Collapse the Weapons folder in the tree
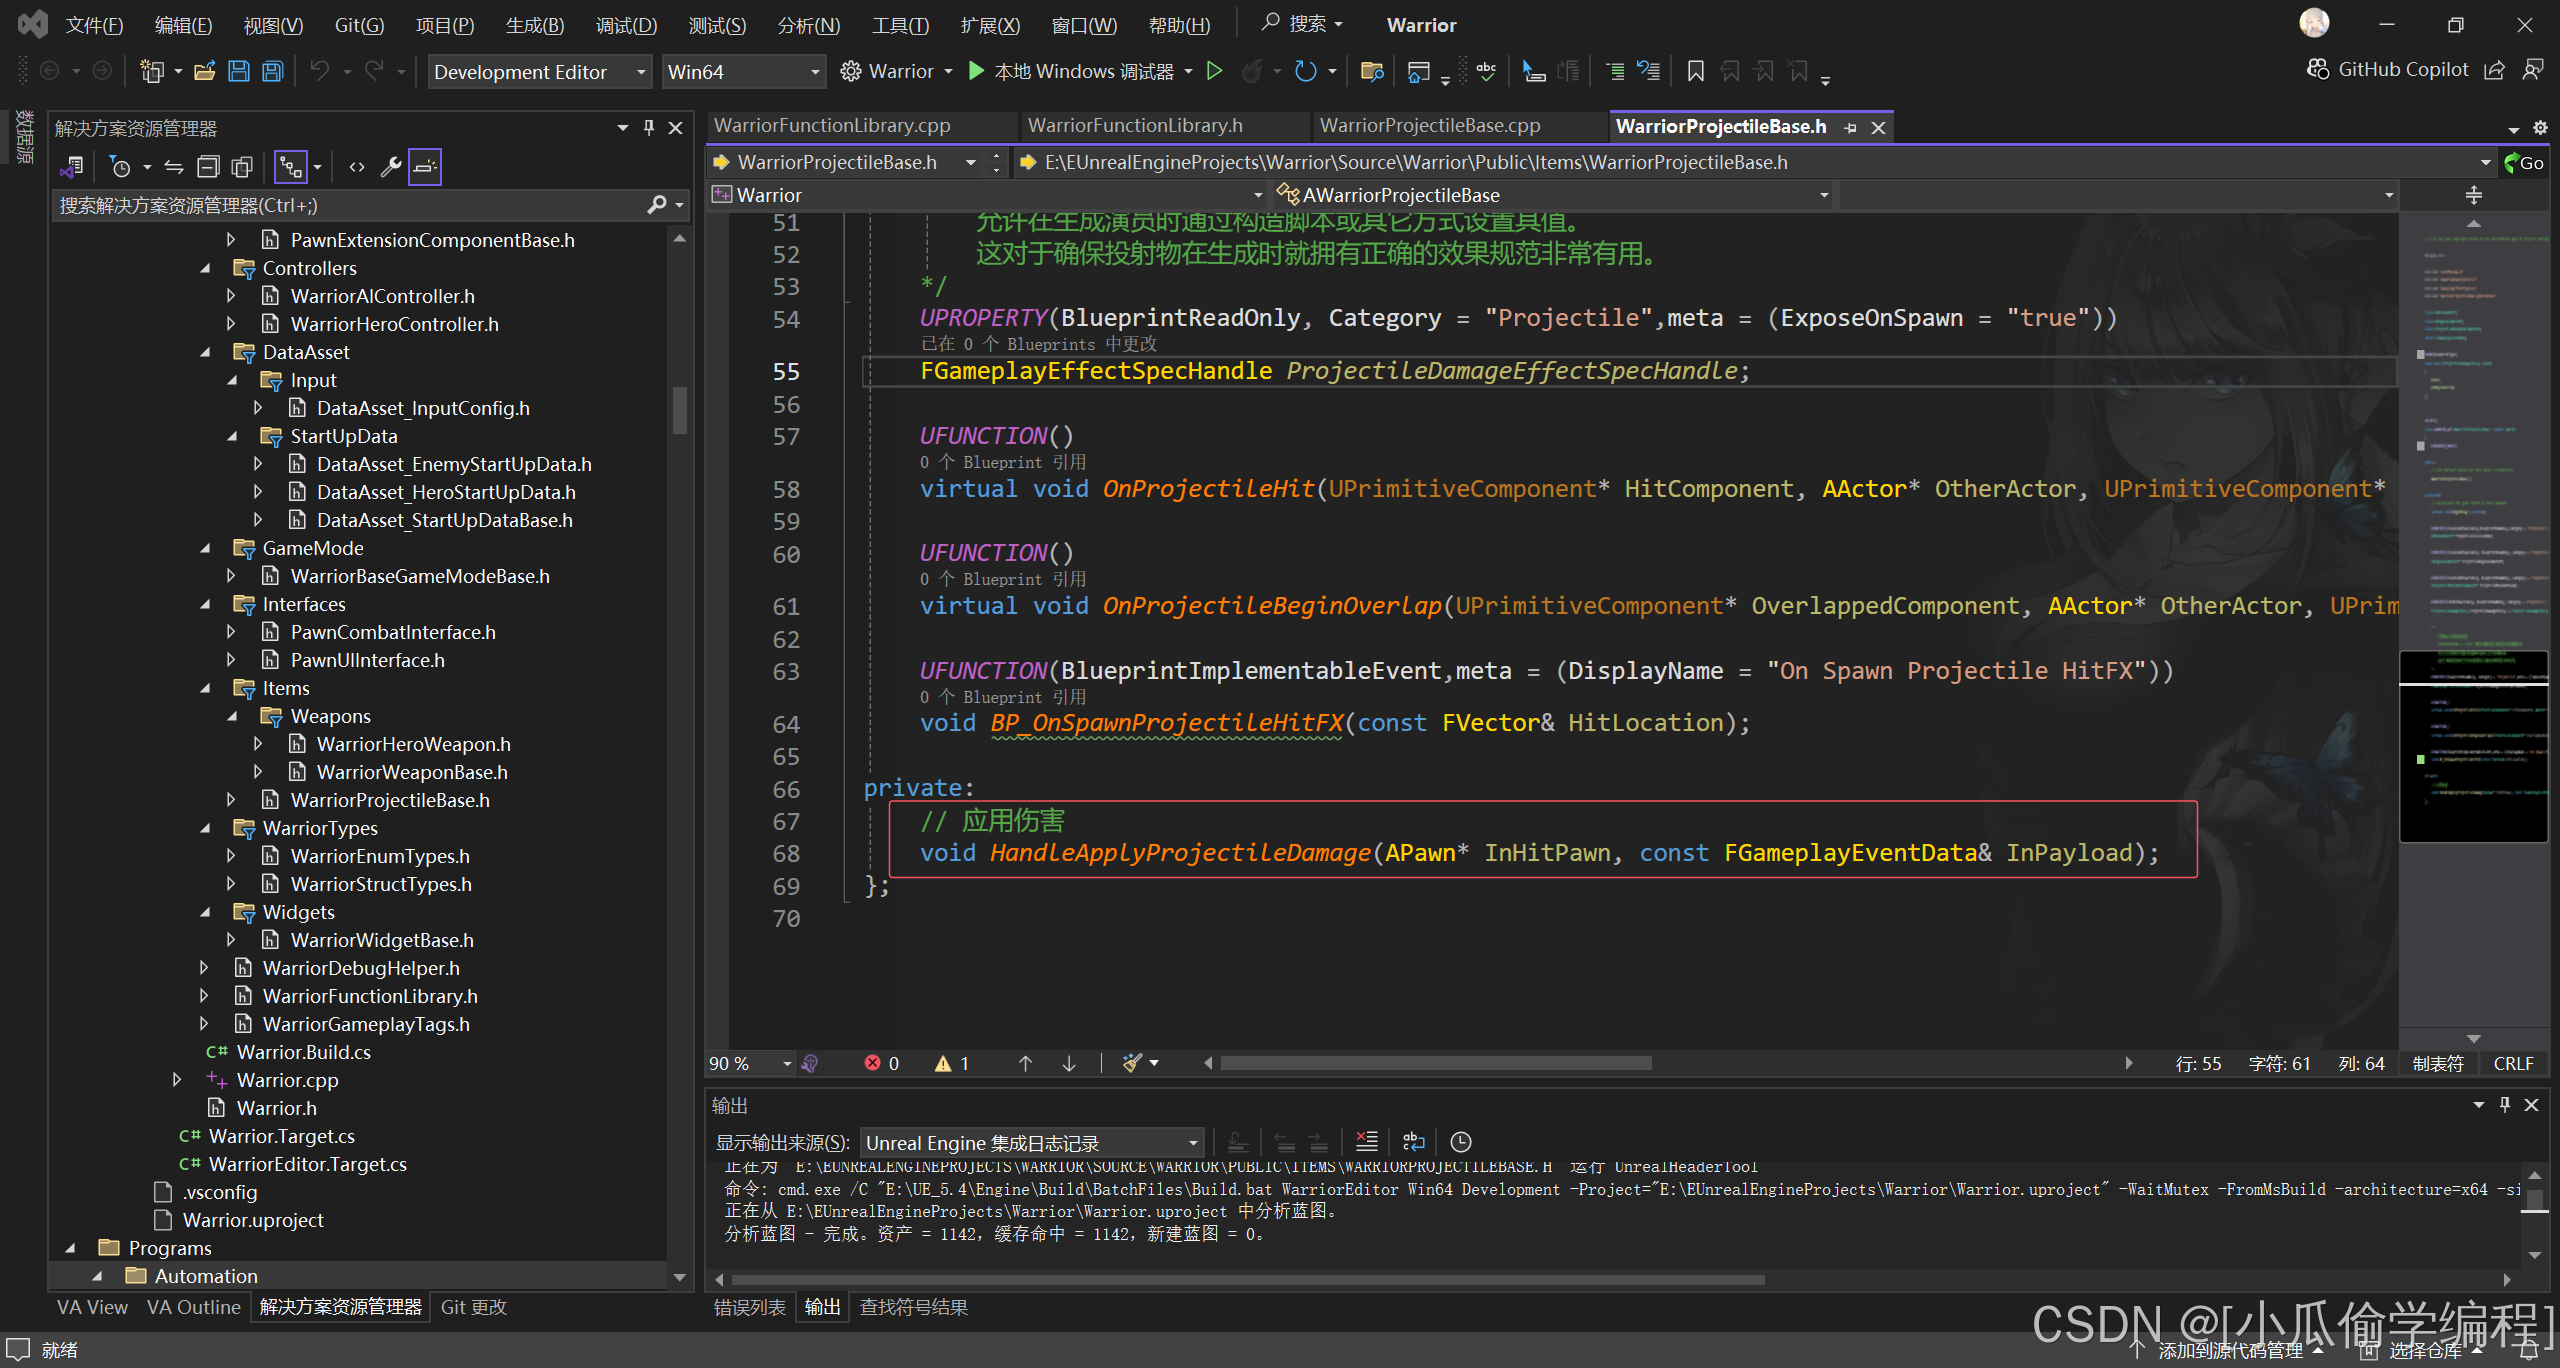 (x=232, y=716)
